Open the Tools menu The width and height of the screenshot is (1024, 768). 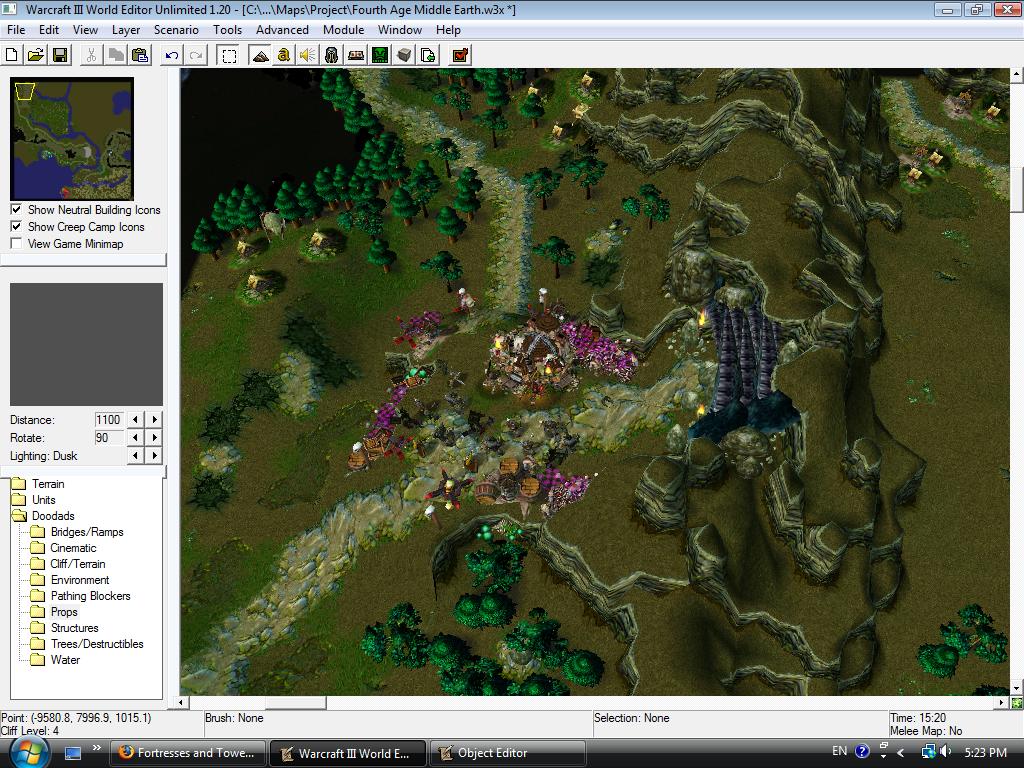tap(227, 30)
